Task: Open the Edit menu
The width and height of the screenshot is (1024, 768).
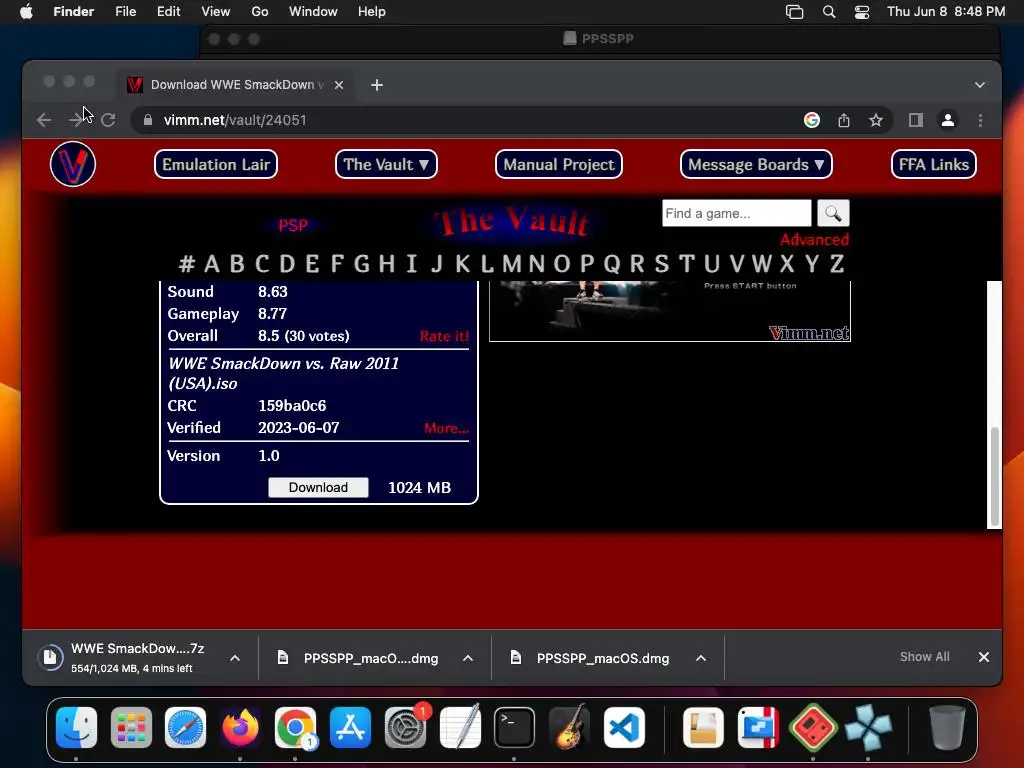Action: [168, 12]
